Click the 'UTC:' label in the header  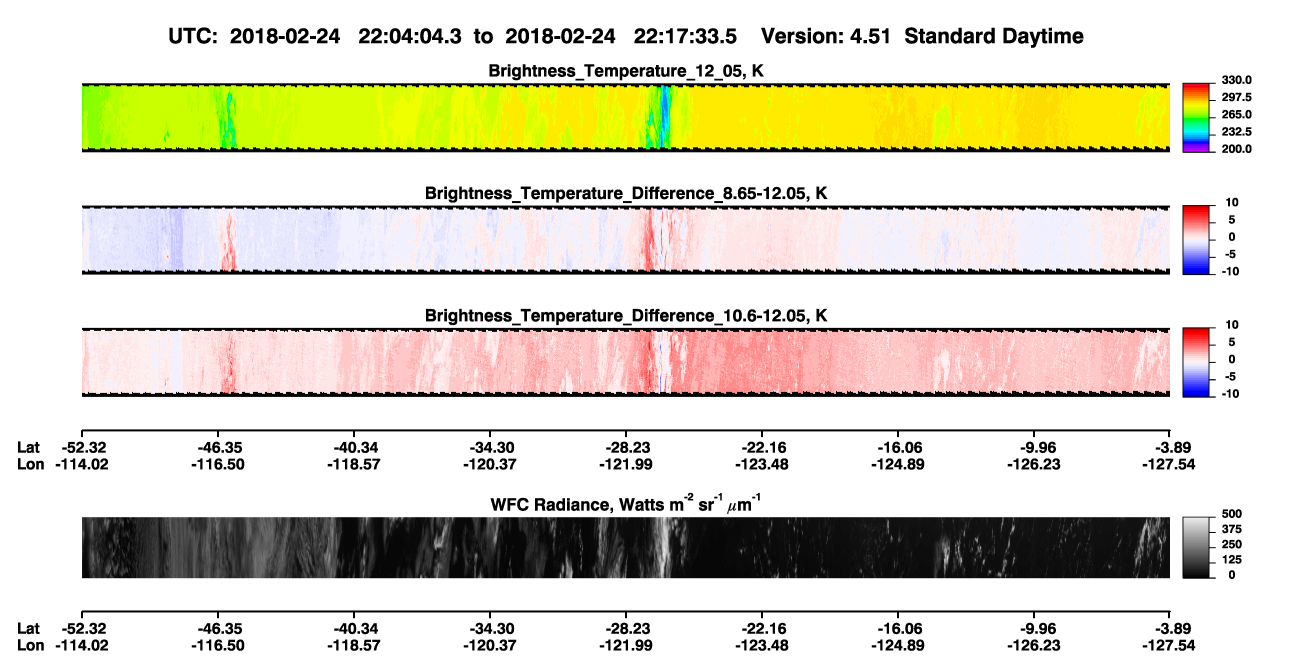pyautogui.click(x=194, y=36)
